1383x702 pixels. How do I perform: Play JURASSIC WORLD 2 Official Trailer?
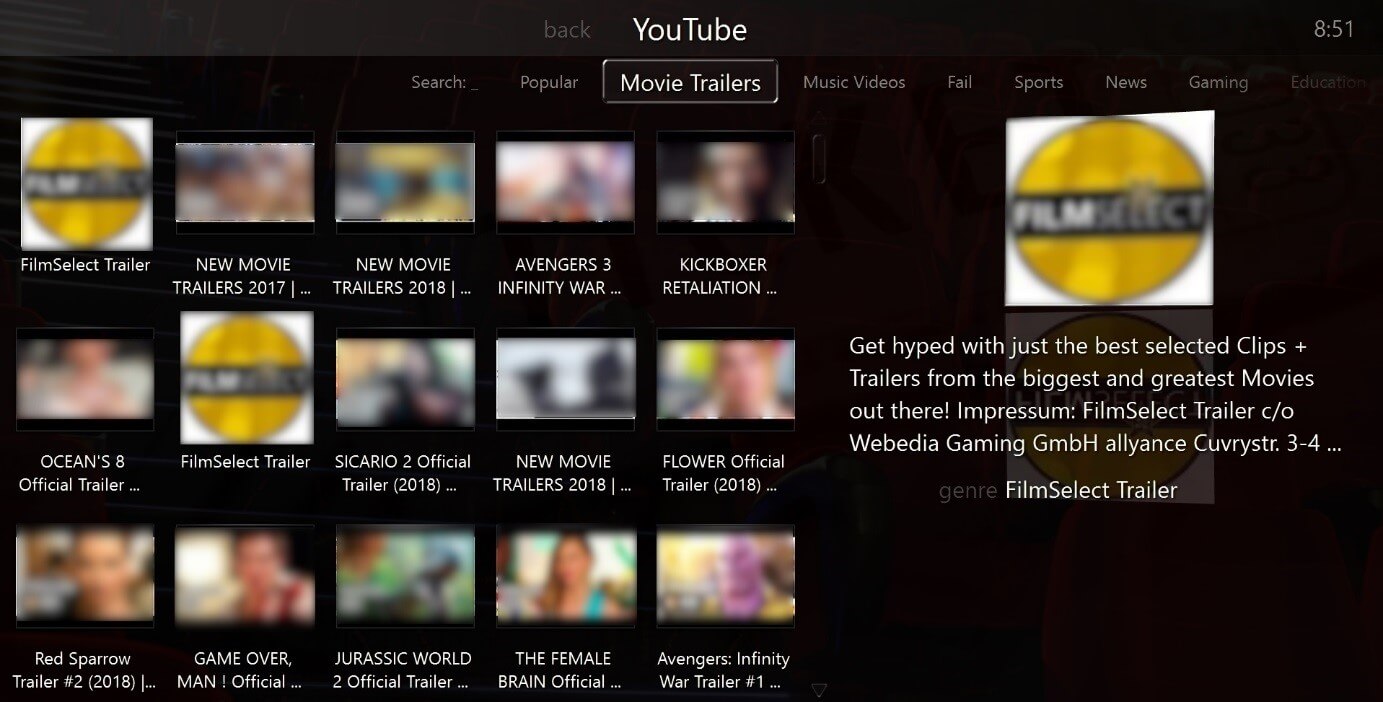coord(405,576)
